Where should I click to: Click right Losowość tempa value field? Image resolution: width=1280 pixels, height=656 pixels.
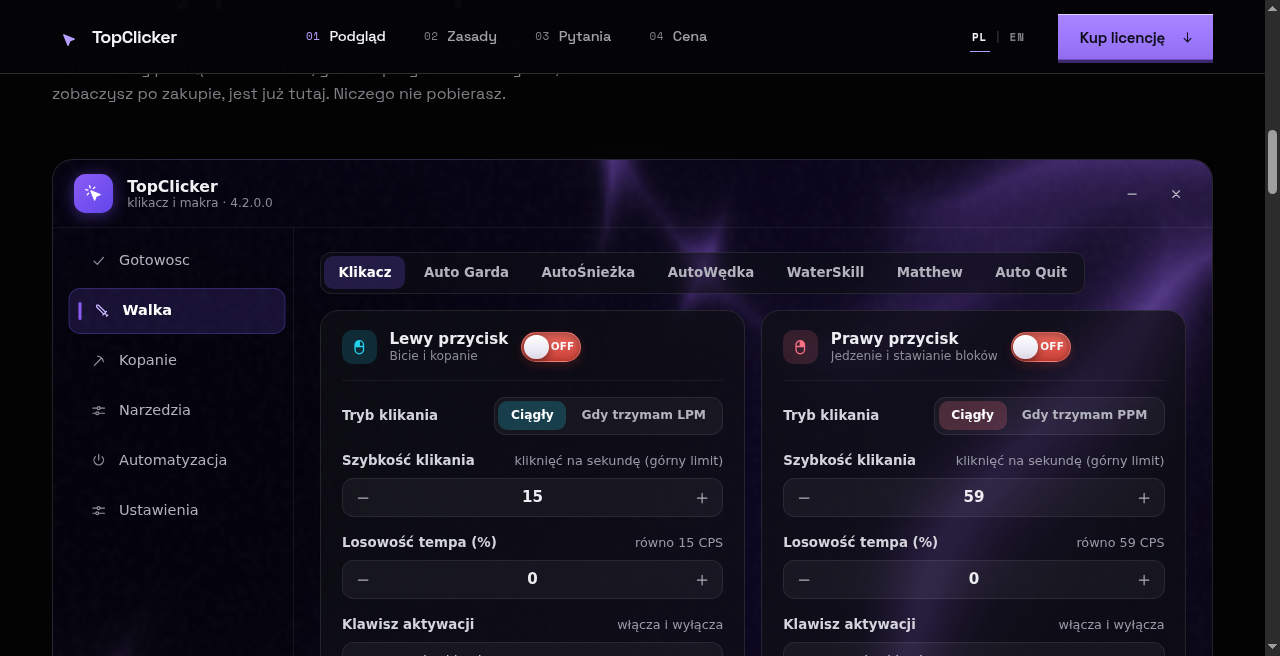(x=974, y=579)
